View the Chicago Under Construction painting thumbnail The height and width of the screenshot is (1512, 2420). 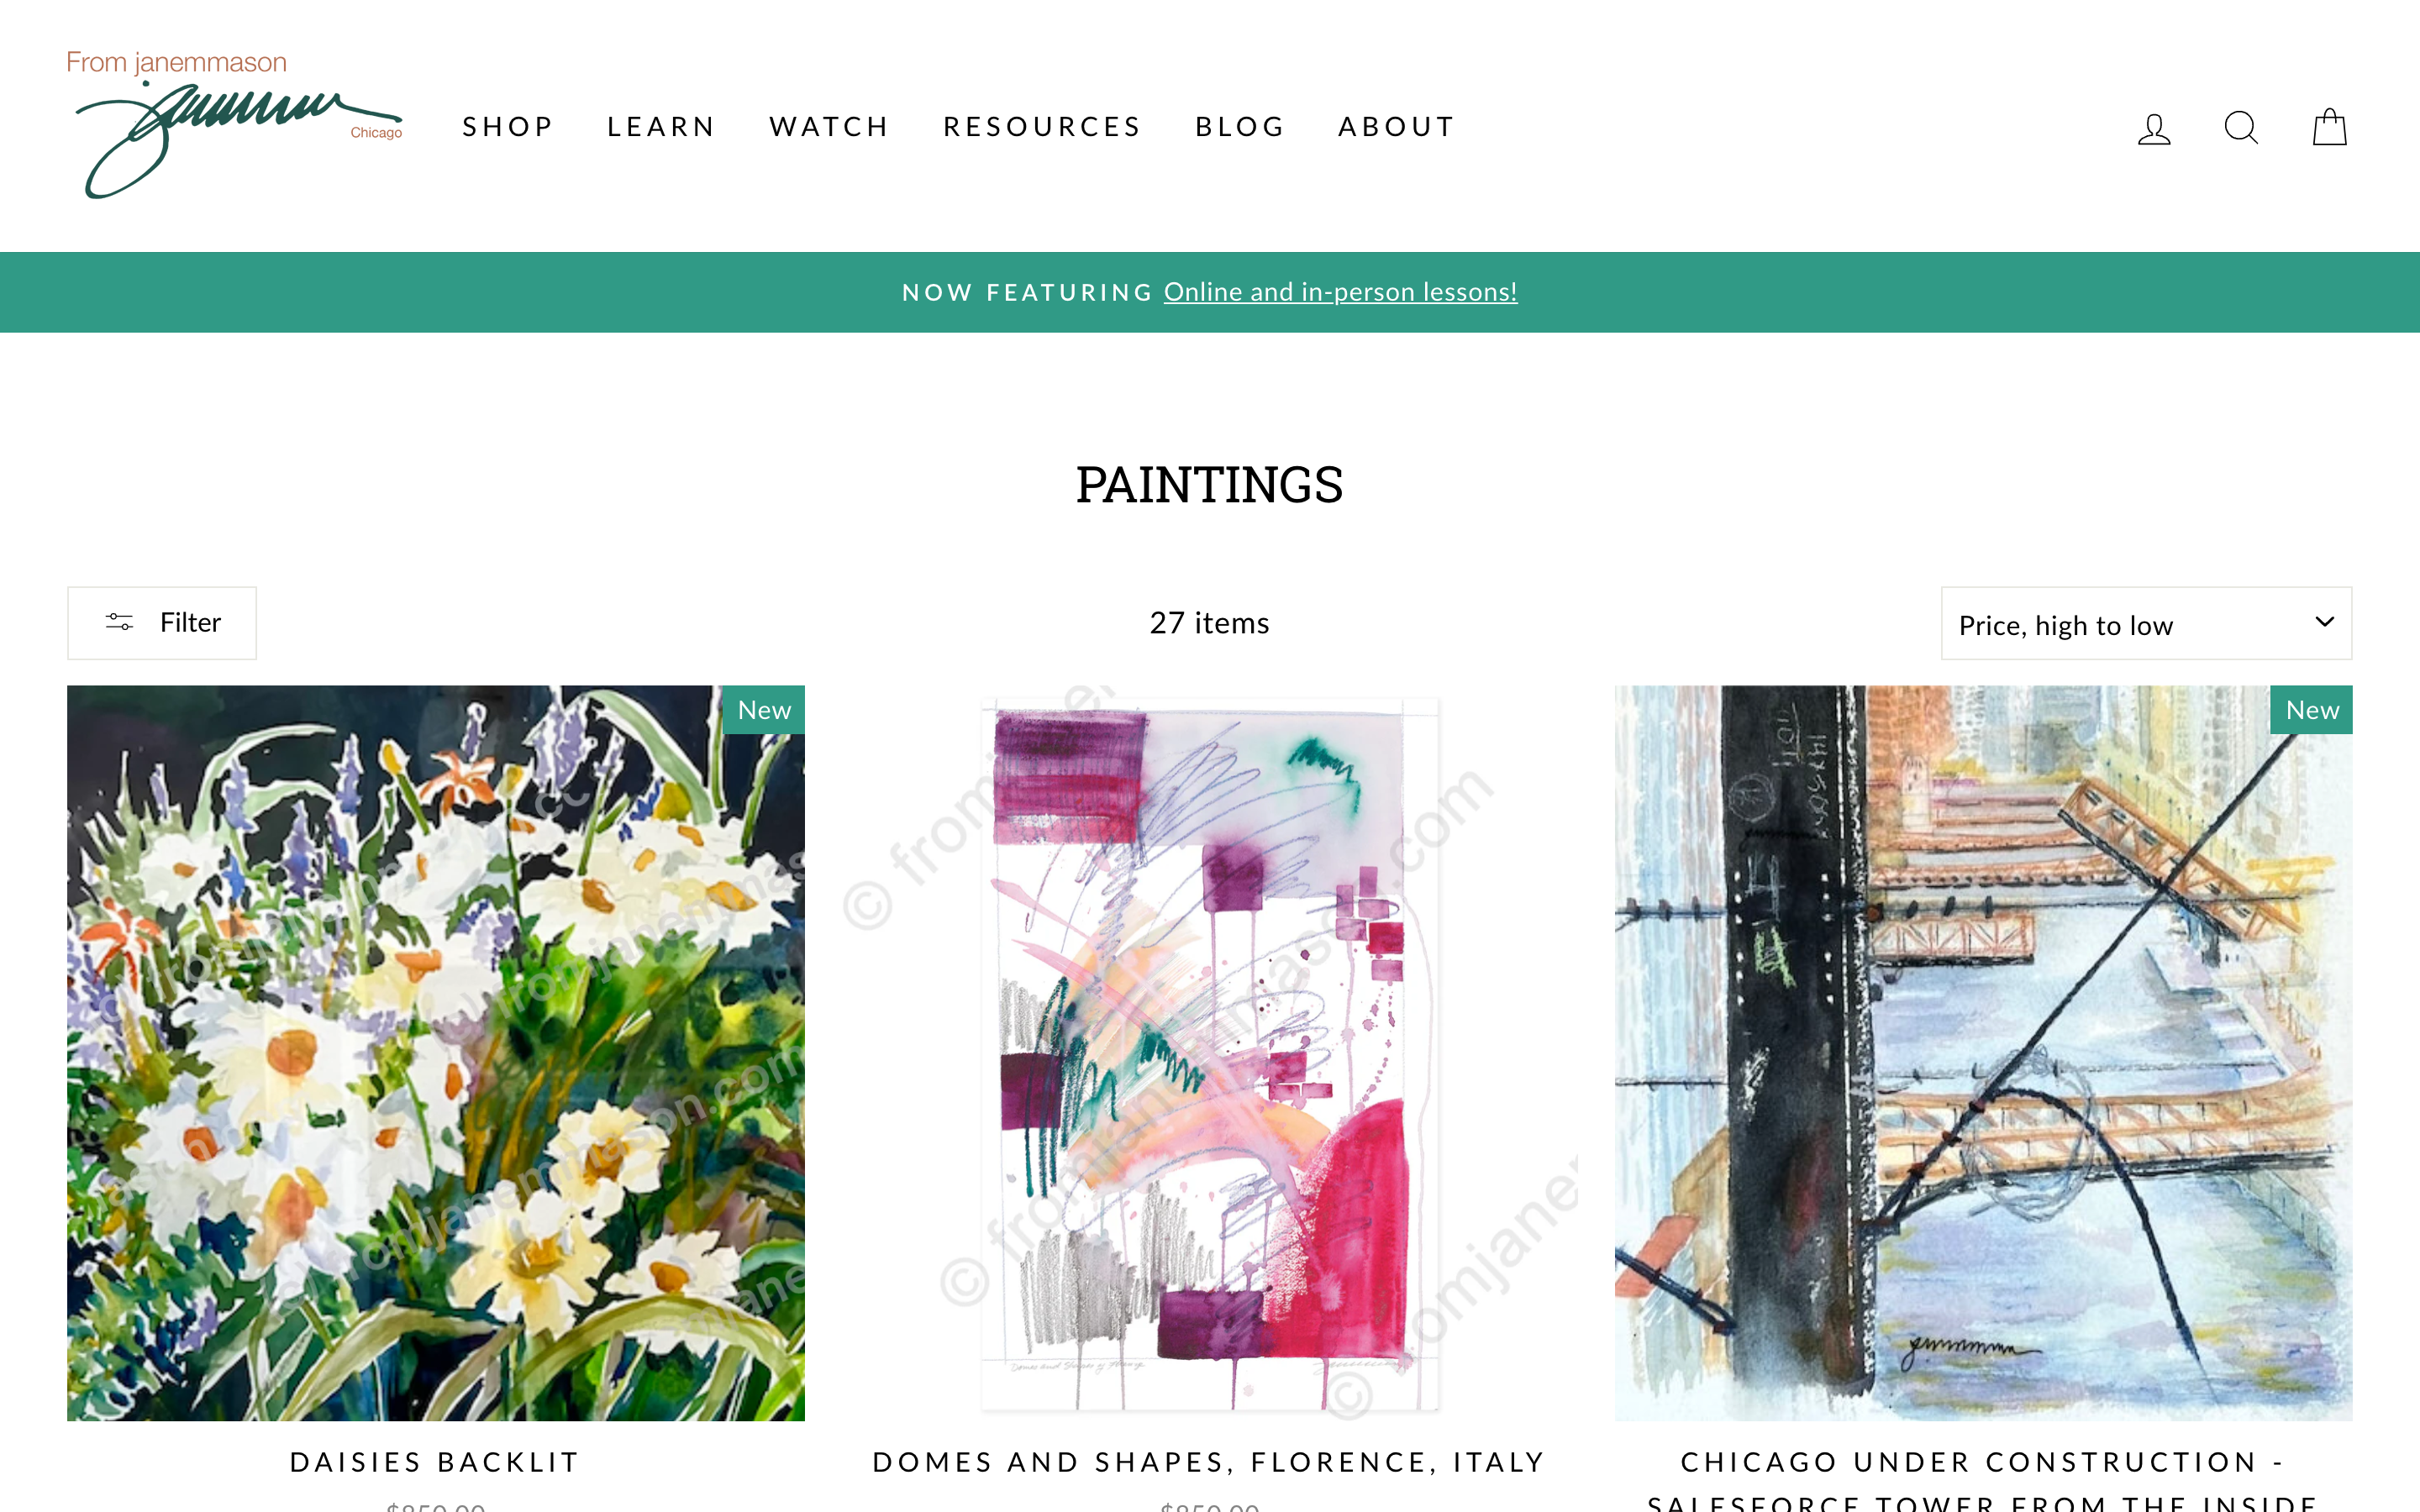(x=1983, y=1053)
